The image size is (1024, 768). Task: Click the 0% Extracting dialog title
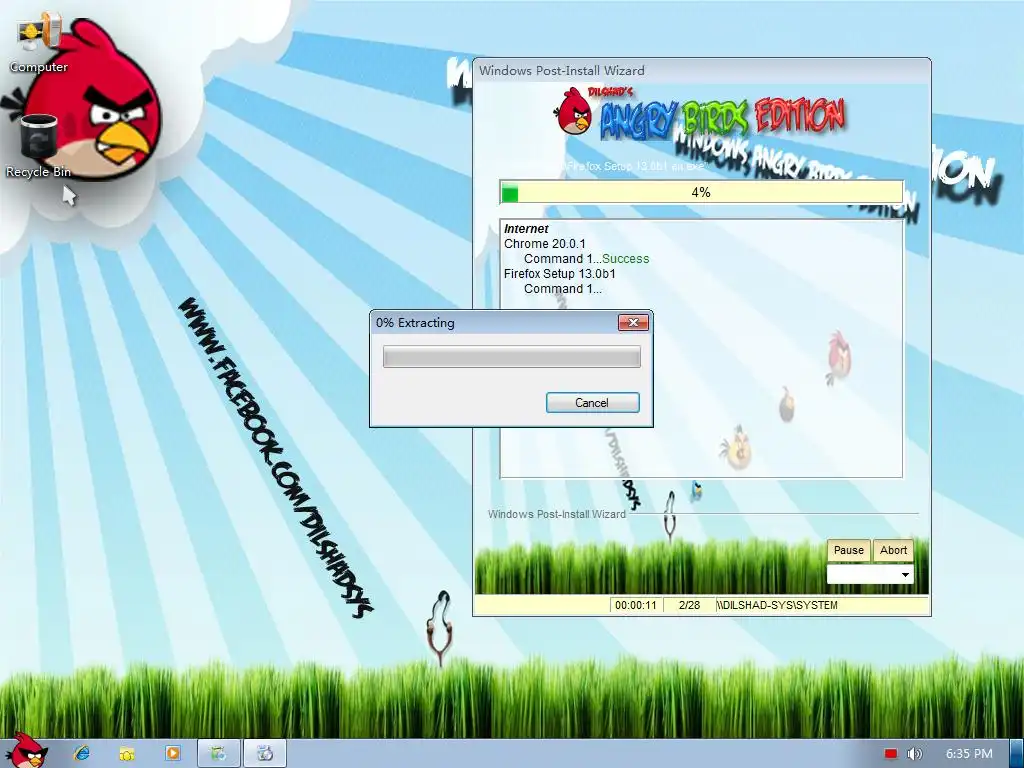(x=415, y=323)
